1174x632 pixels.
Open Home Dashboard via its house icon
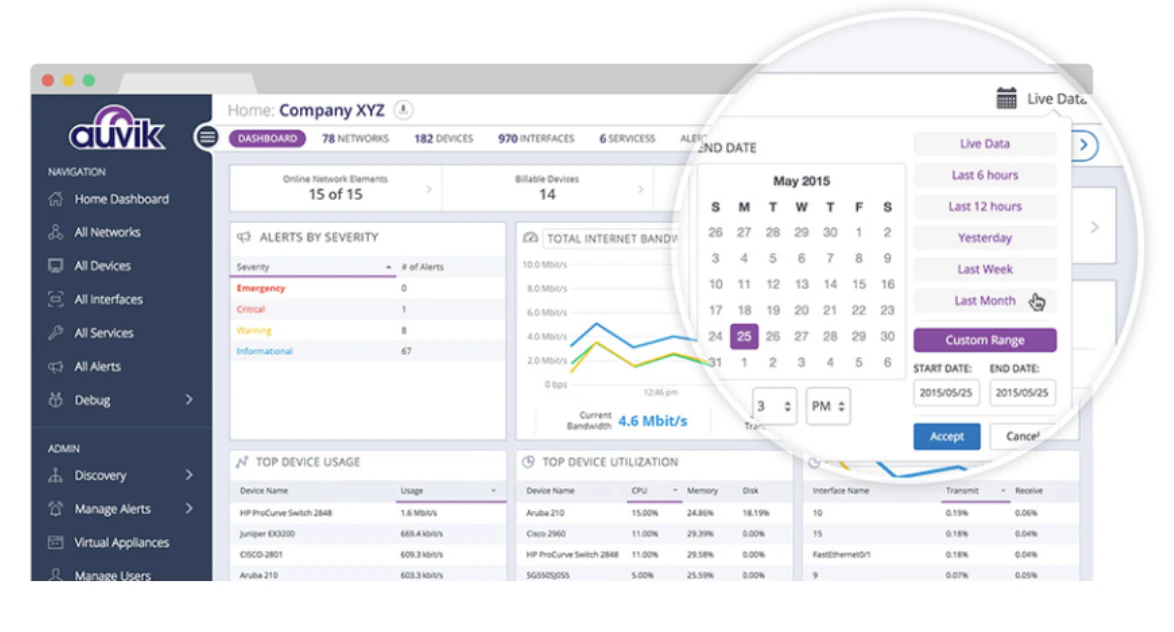[x=55, y=199]
